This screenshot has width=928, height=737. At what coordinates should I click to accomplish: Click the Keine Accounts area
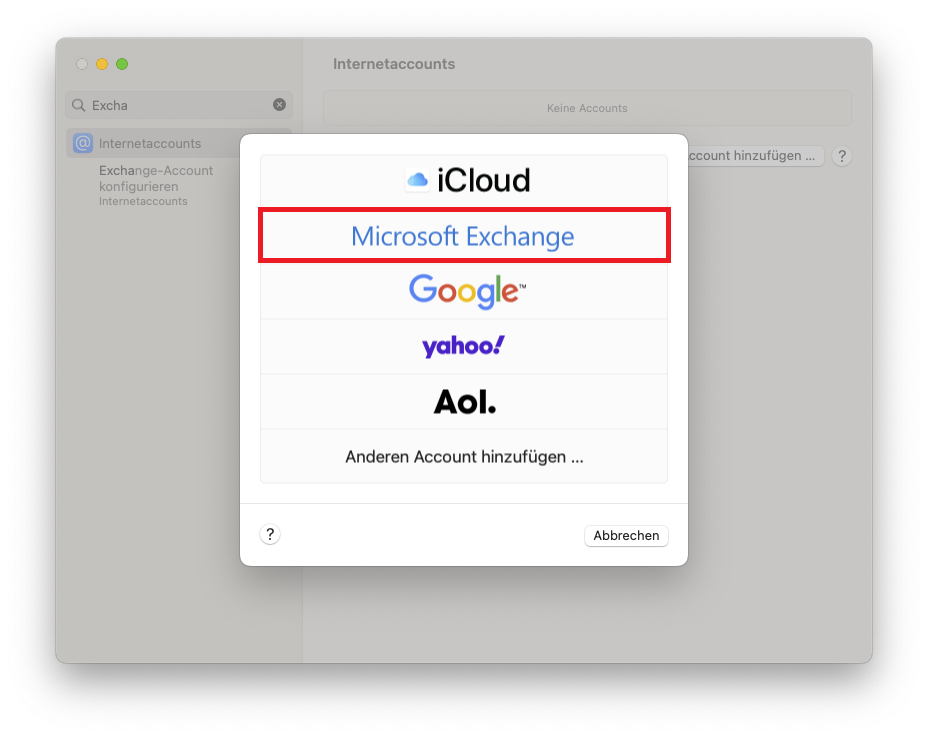pyautogui.click(x=587, y=108)
